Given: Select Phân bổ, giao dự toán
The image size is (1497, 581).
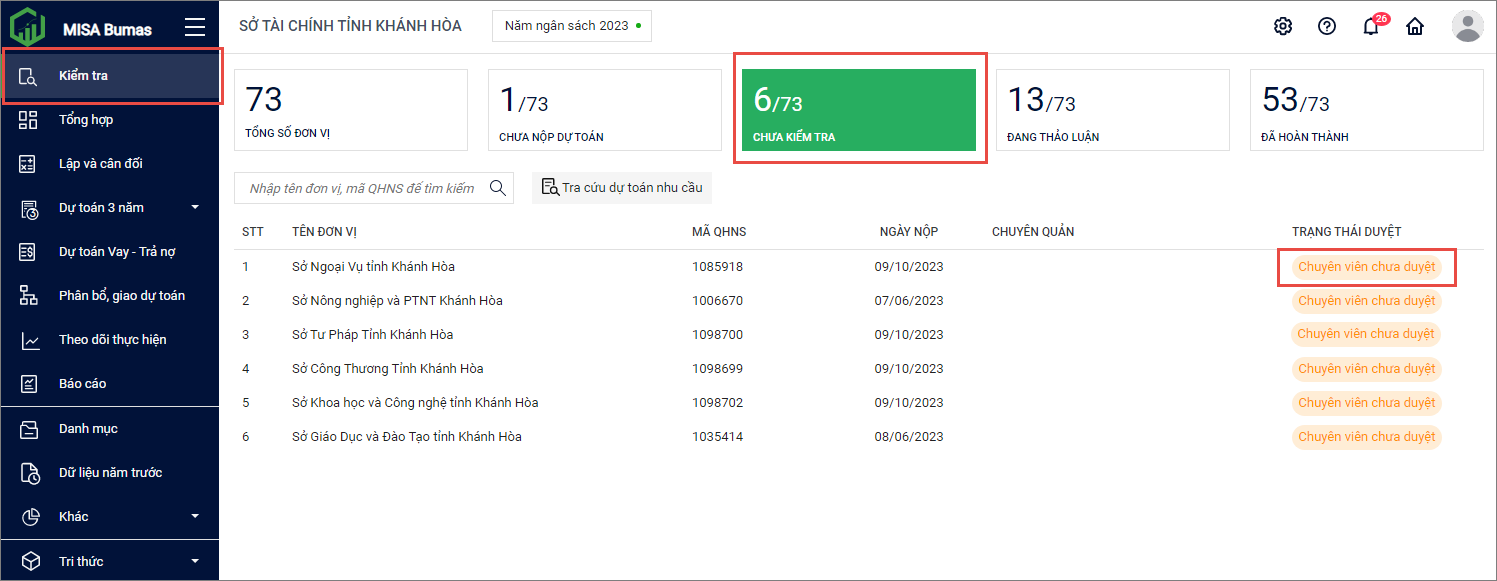Looking at the screenshot, I should pos(121,296).
